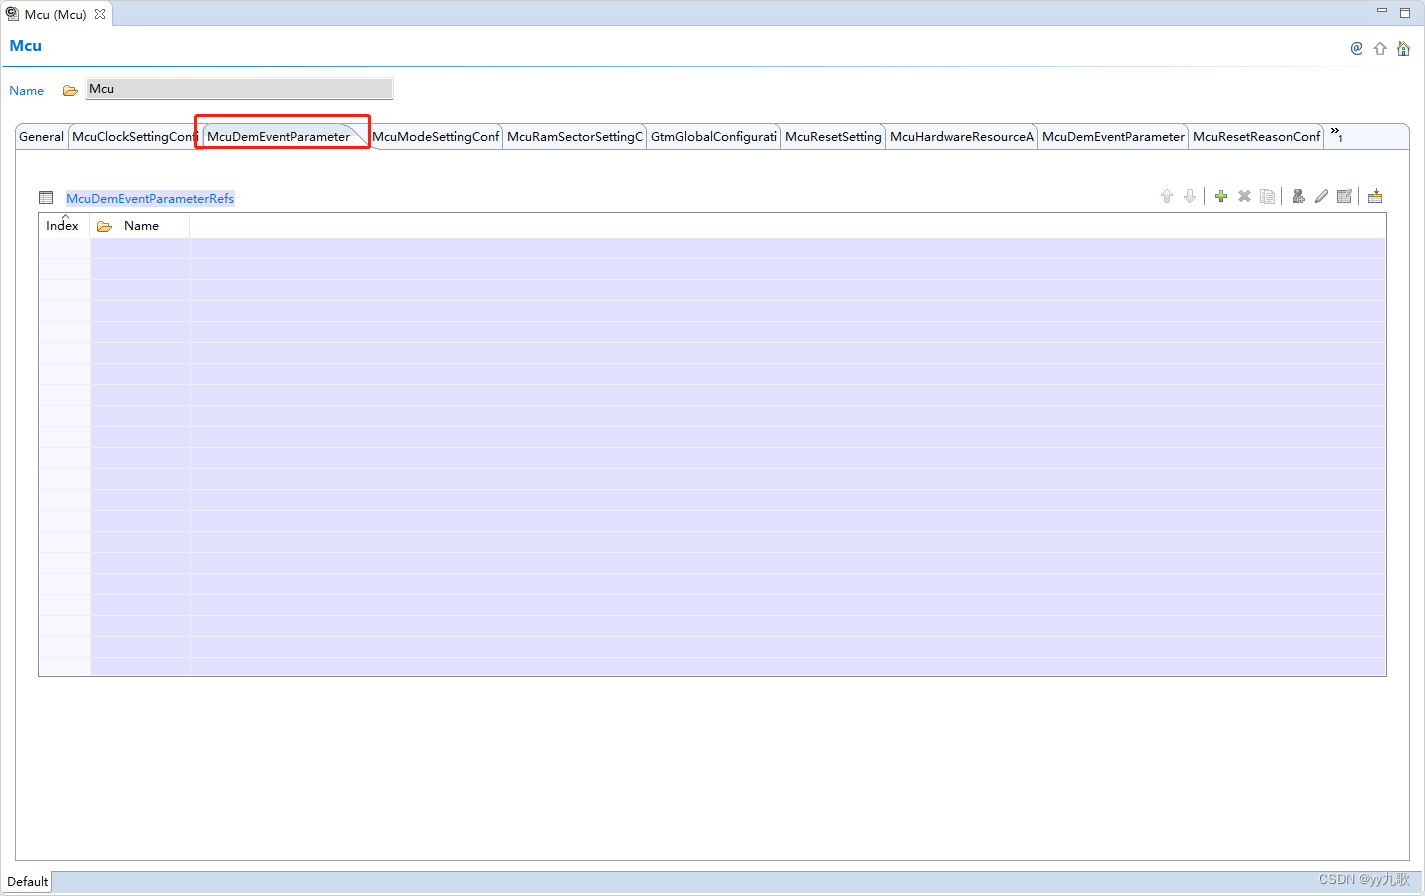This screenshot has height=896, width=1425.
Task: Click the McuDemEventParameterRefs link
Action: pos(150,199)
